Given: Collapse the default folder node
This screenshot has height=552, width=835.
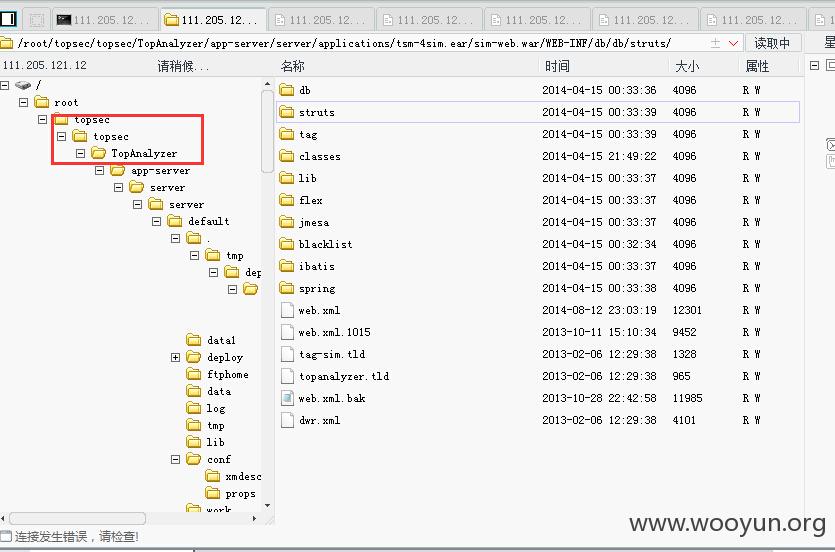Looking at the screenshot, I should pos(157,221).
